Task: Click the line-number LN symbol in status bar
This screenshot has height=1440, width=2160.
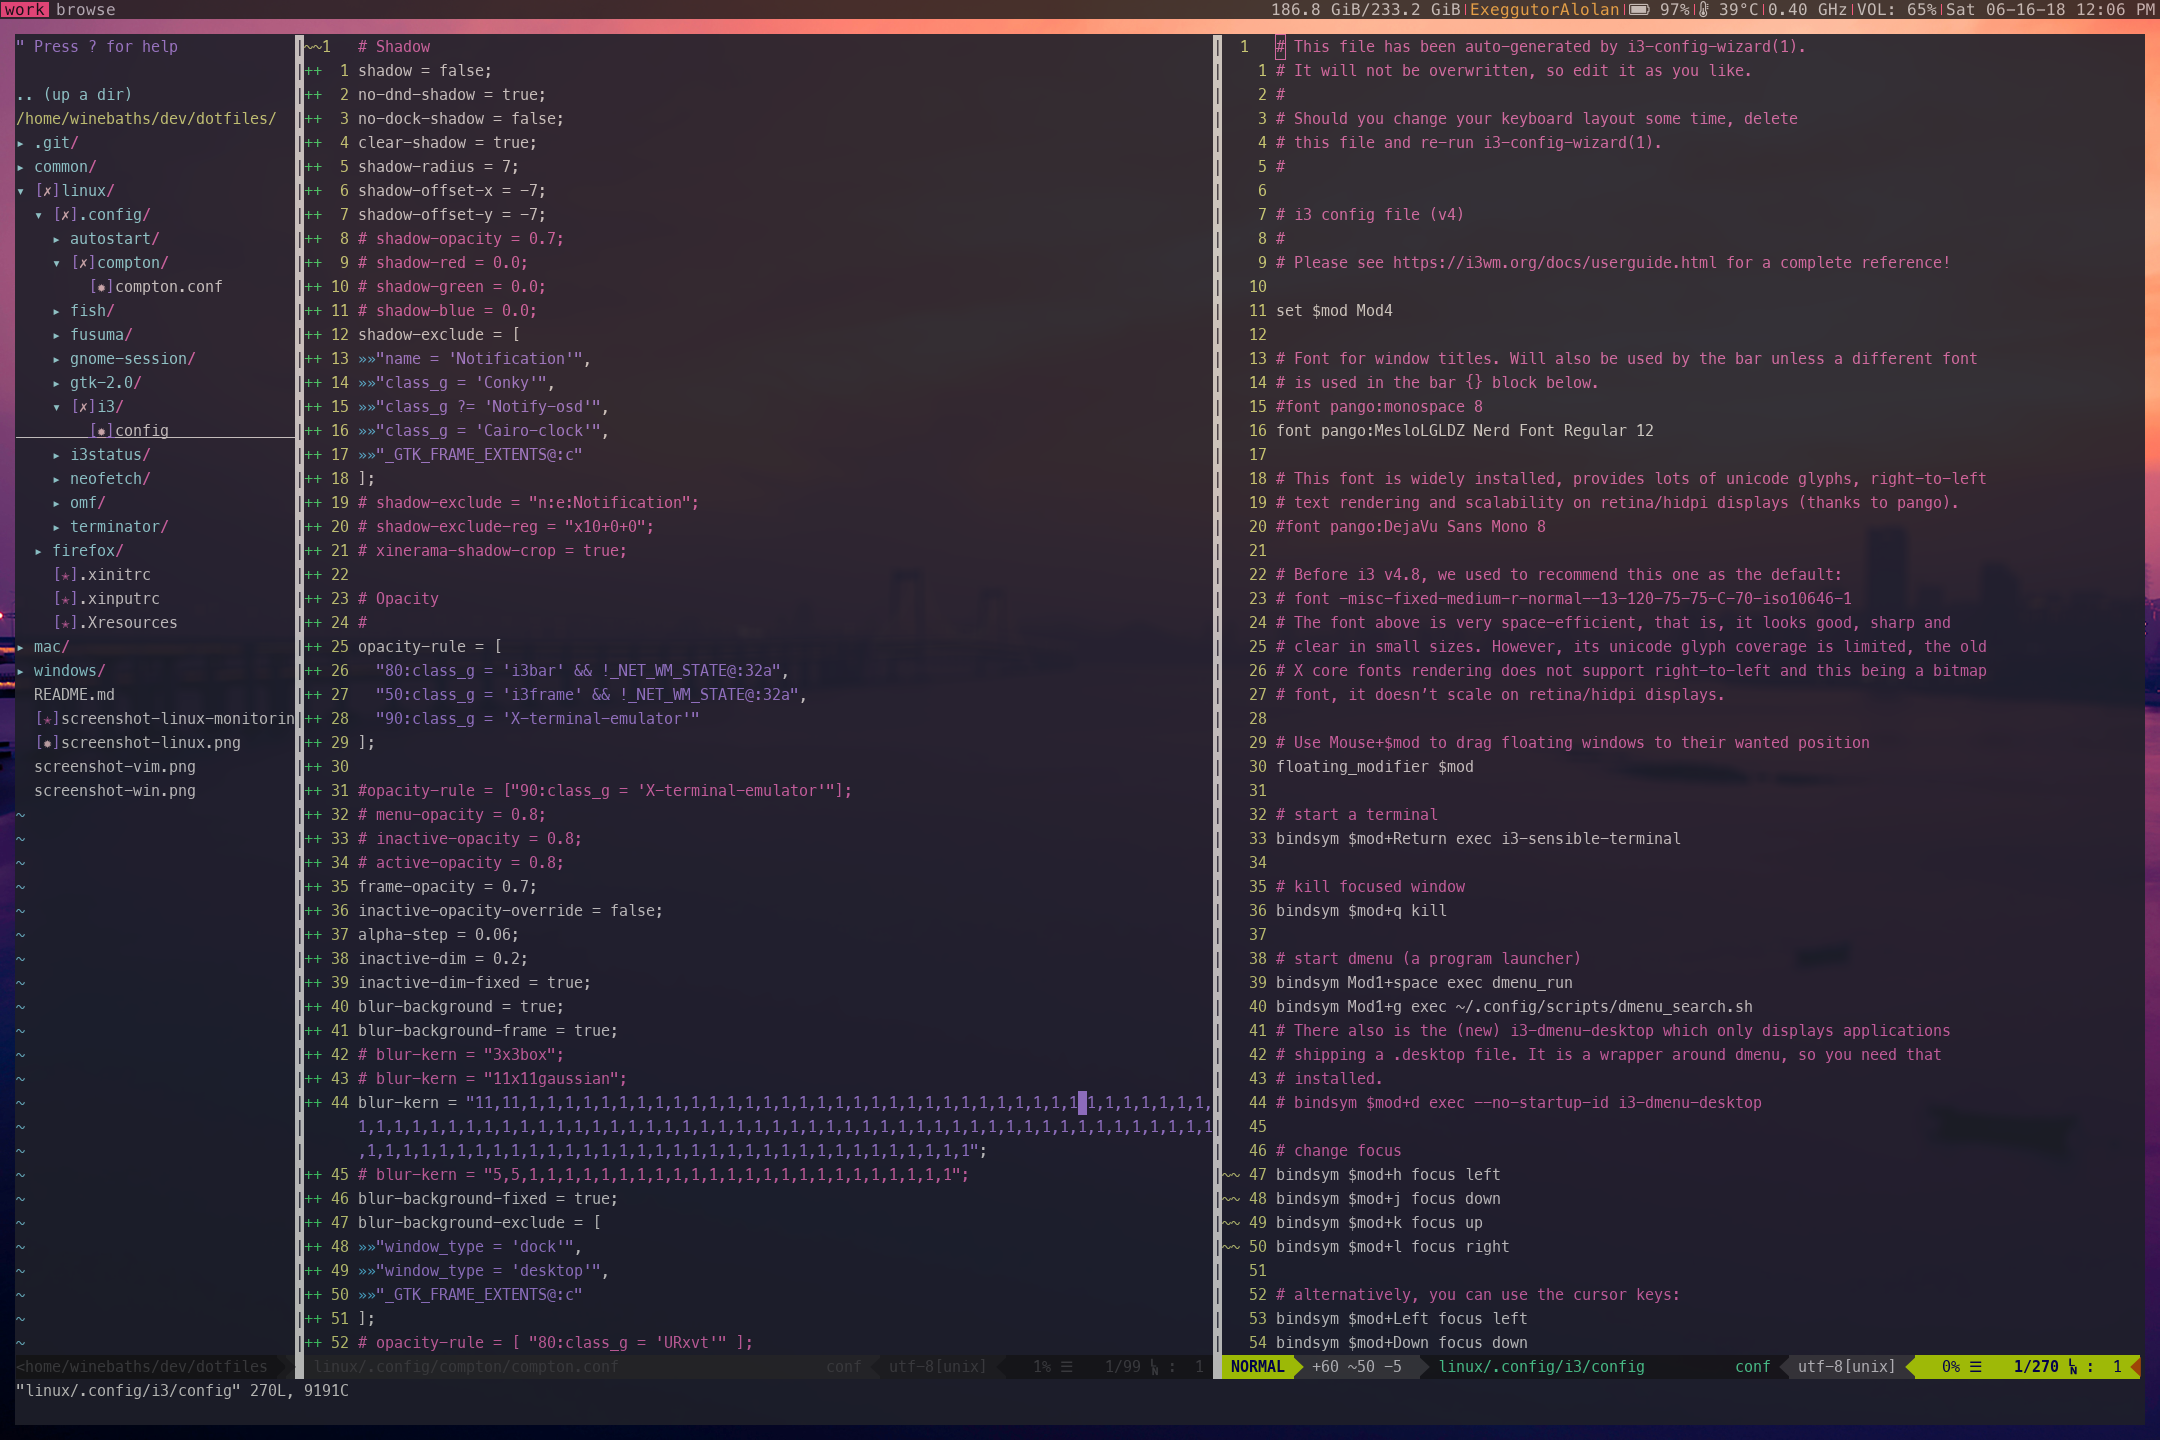Action: coord(2073,1367)
